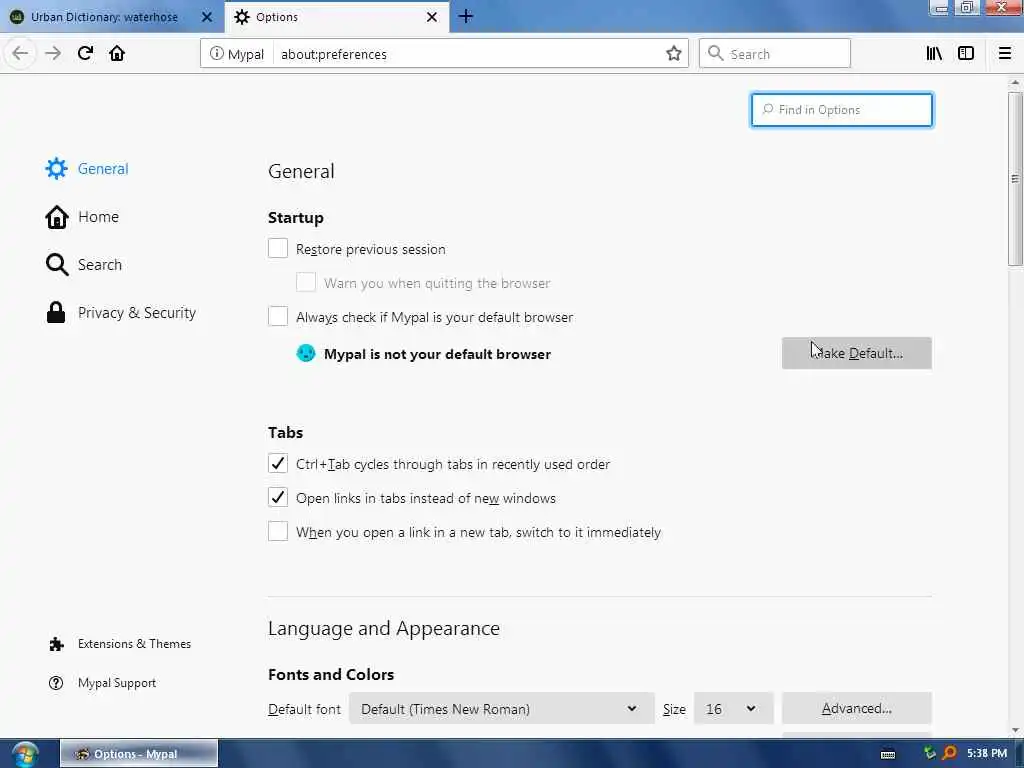Open Home settings category
1024x768 pixels.
tap(99, 217)
